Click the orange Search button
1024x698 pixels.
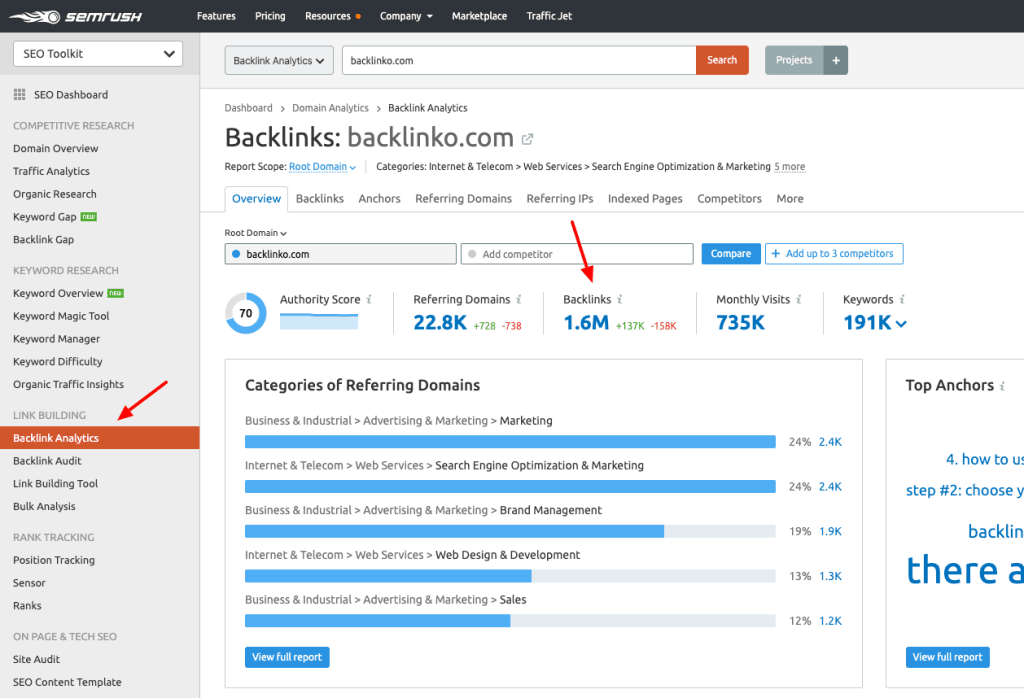721,60
